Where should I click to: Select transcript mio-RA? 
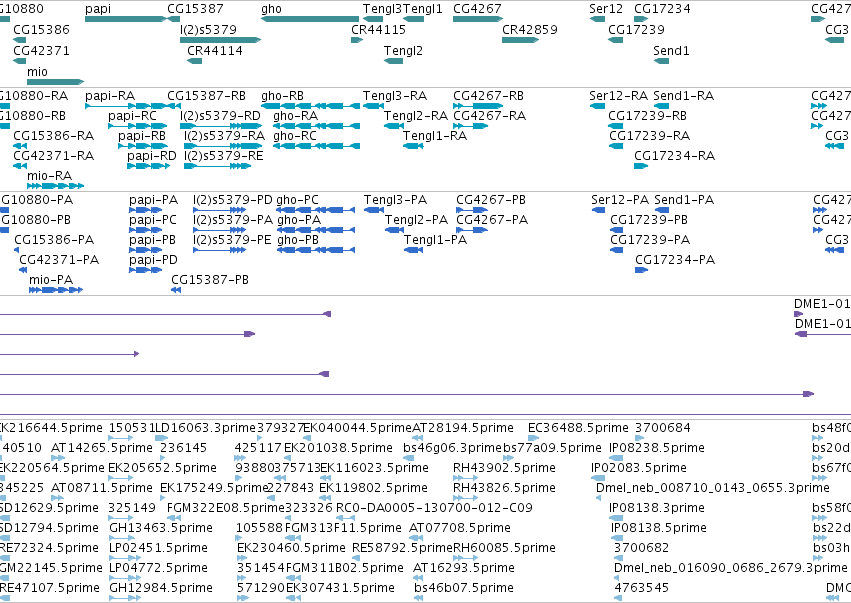coord(55,186)
